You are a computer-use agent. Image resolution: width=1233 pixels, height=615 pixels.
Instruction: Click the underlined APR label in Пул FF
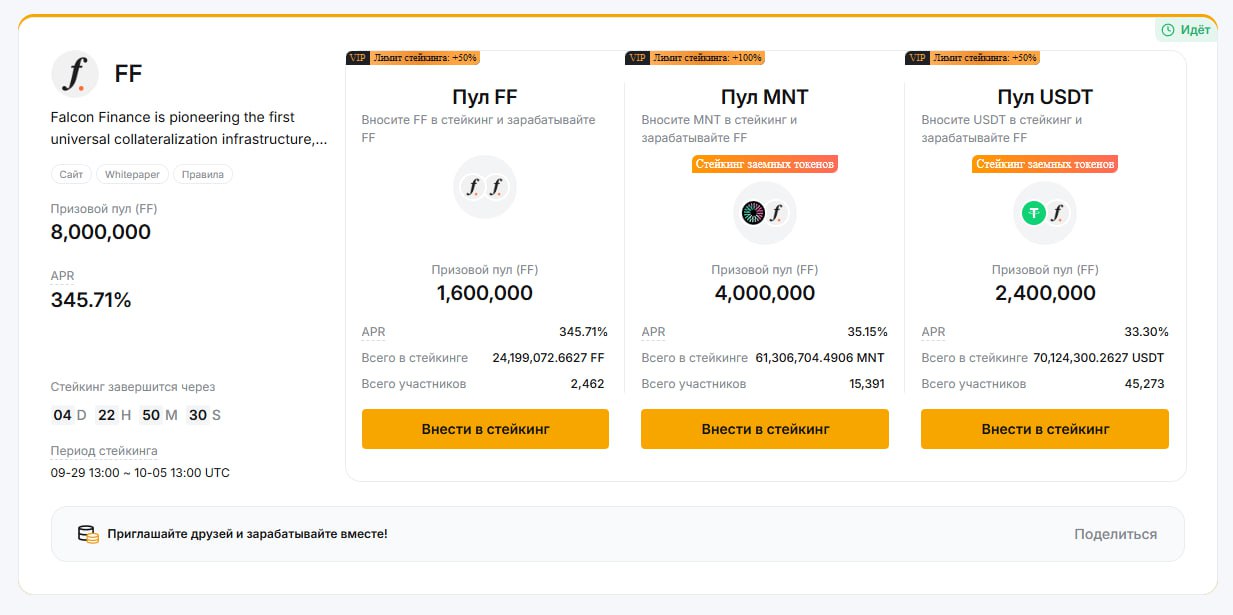tap(373, 332)
